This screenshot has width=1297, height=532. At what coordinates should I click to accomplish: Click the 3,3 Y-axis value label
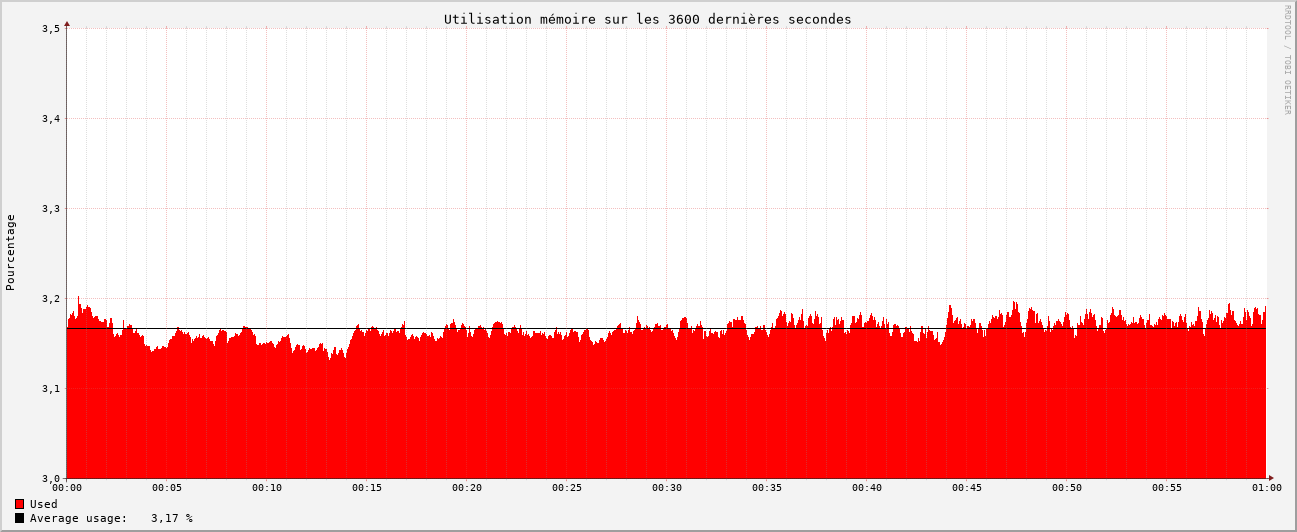coord(51,209)
